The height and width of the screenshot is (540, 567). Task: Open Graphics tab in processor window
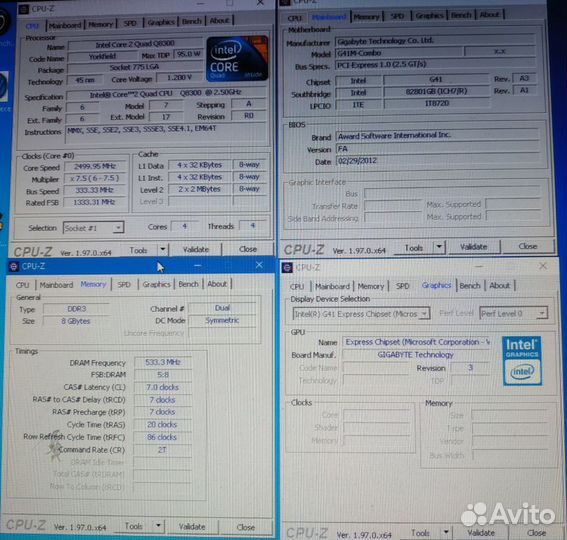point(161,22)
